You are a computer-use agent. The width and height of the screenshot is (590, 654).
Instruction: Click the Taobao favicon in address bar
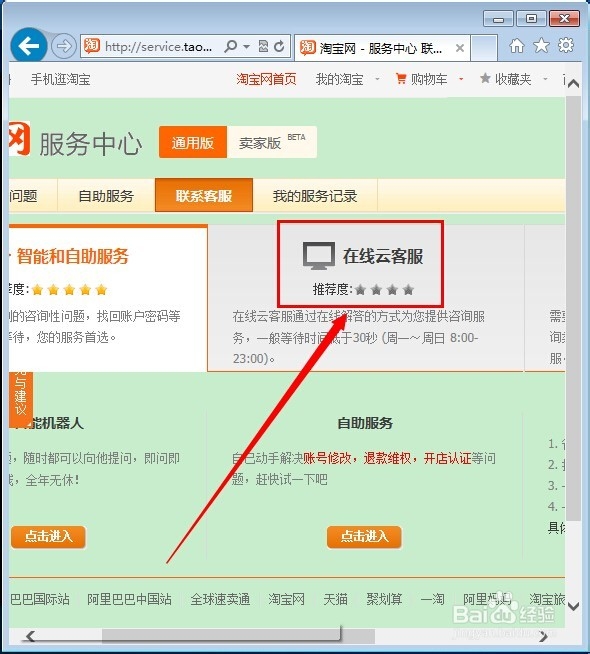[x=92, y=46]
